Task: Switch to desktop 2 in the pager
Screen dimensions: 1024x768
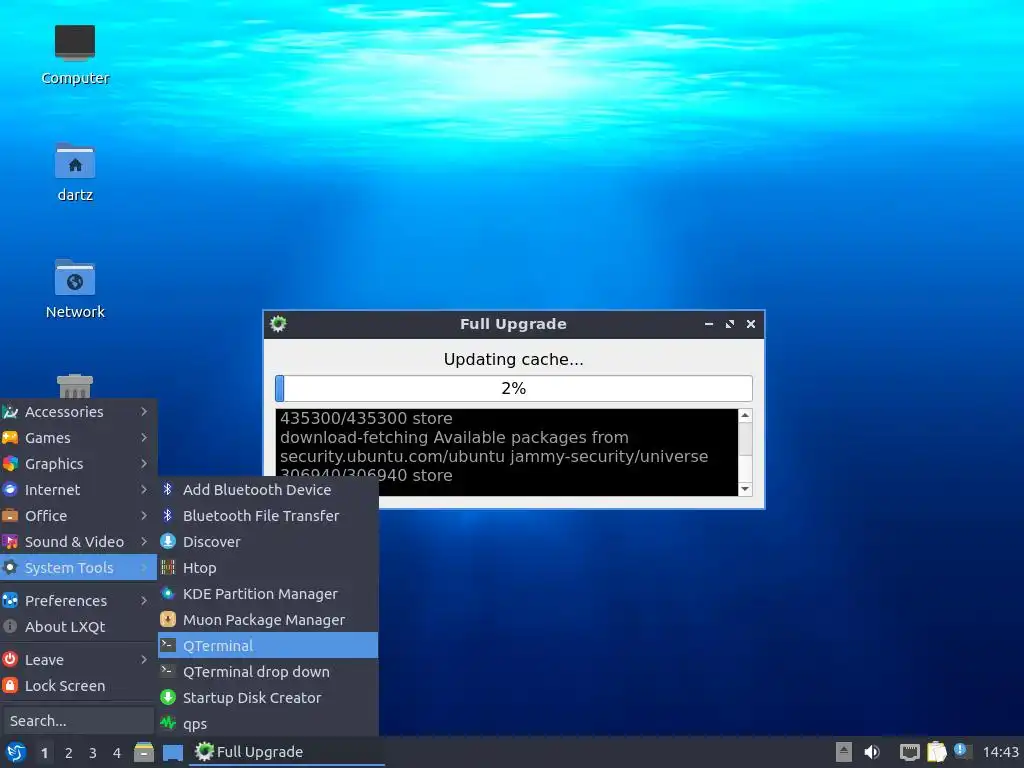Action: pos(69,753)
